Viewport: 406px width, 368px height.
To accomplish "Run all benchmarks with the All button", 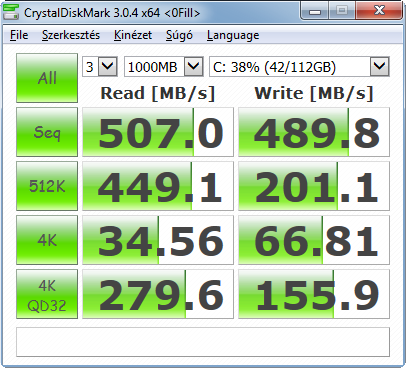I will [x=47, y=78].
